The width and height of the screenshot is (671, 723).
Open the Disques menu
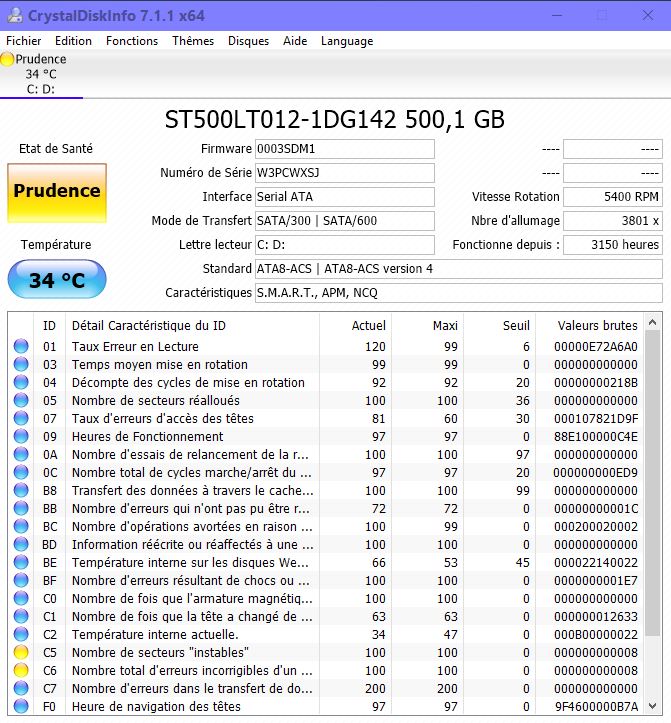(249, 41)
